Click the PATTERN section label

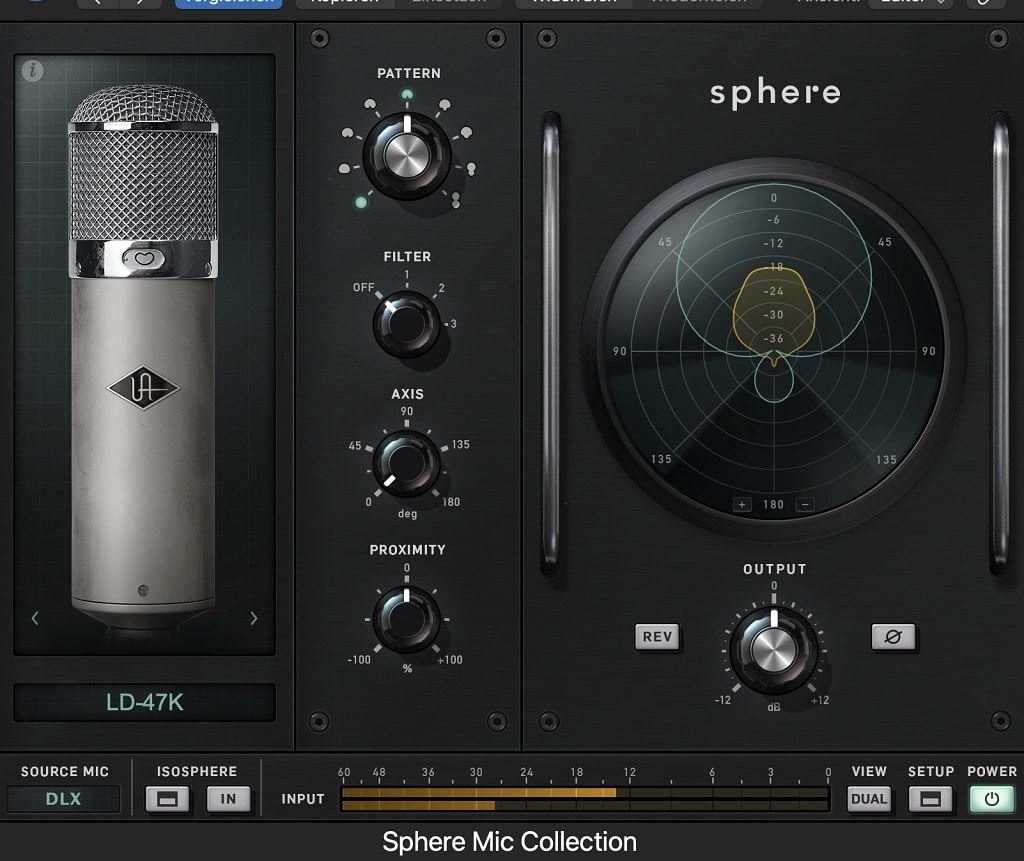tap(409, 73)
